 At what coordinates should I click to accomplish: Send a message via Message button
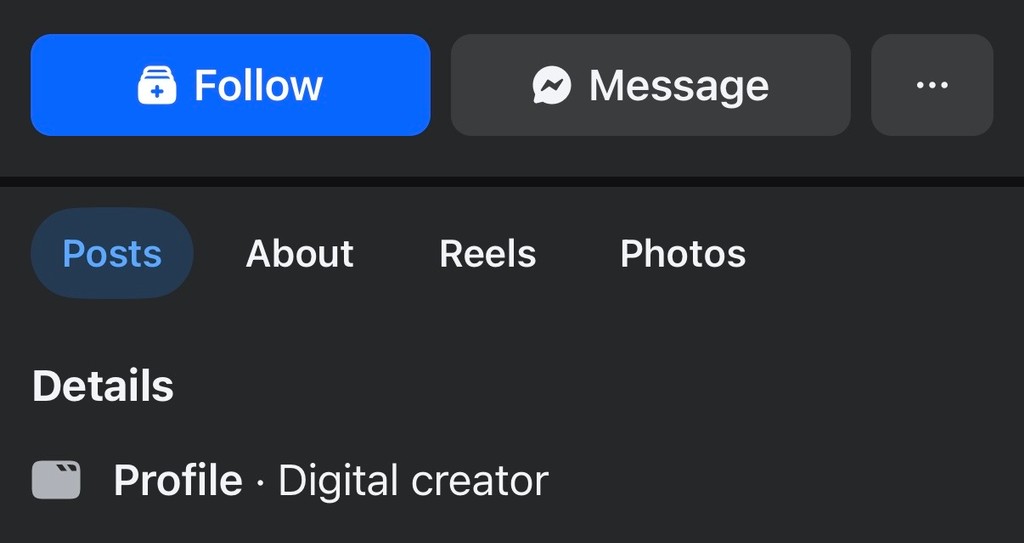(650, 85)
